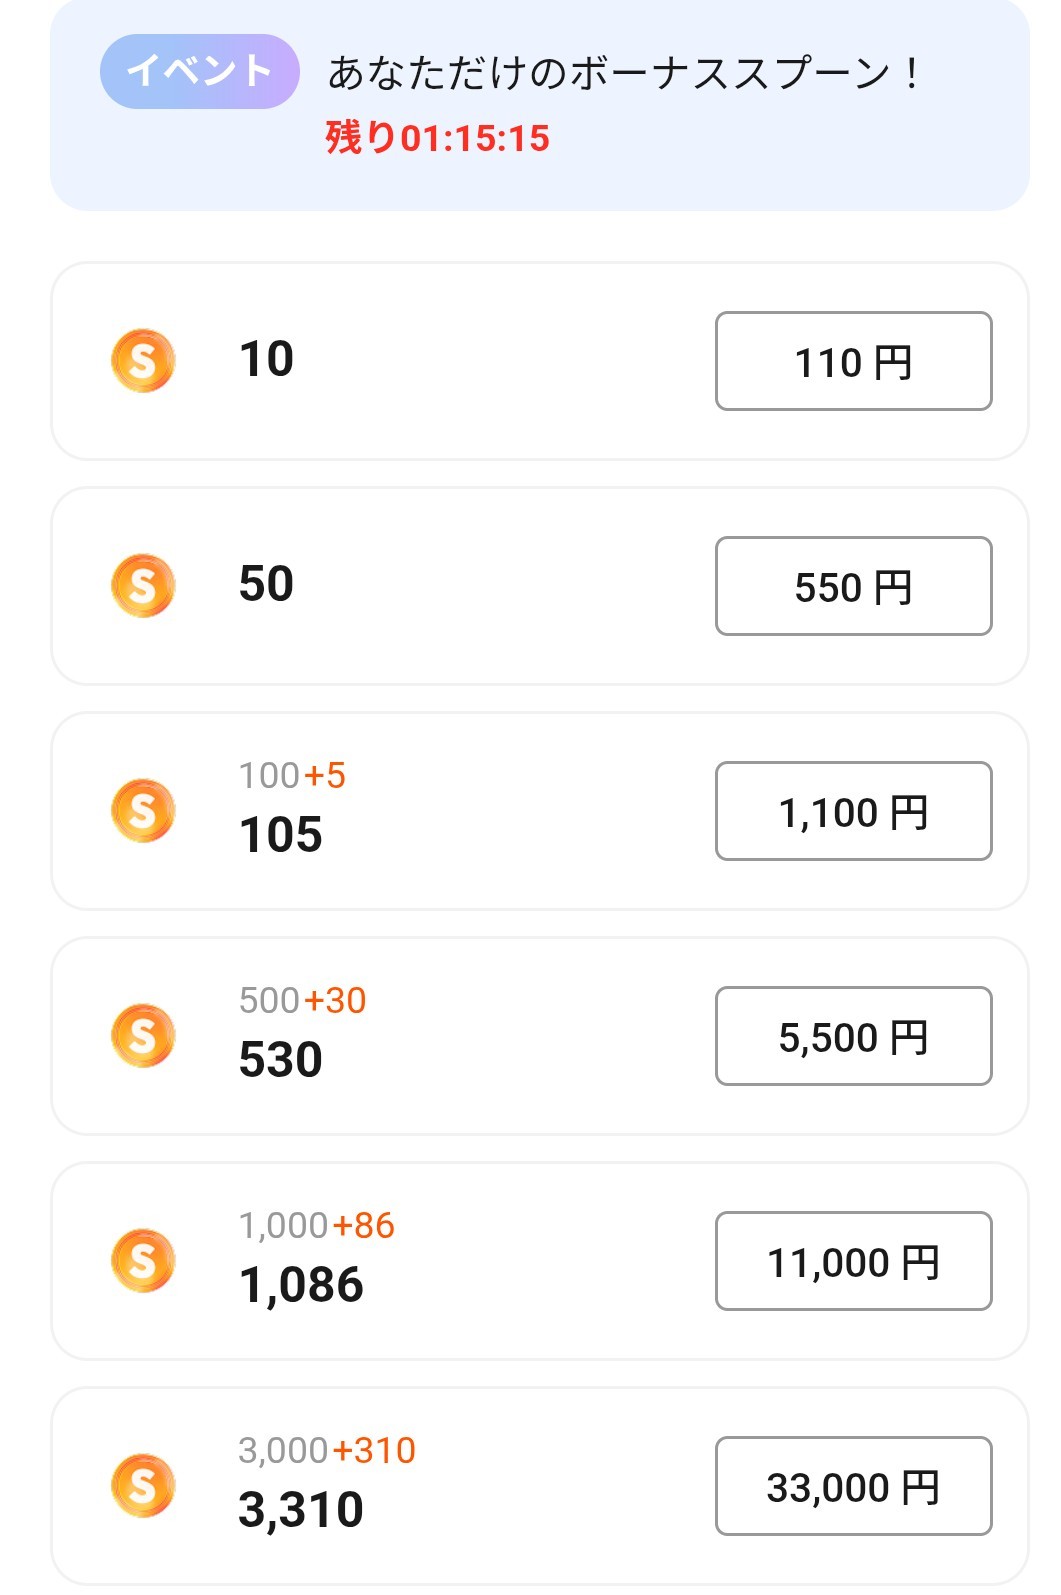This screenshot has width=1061, height=1595.
Task: Purchase 50 spoons for 550 円
Action: click(853, 586)
